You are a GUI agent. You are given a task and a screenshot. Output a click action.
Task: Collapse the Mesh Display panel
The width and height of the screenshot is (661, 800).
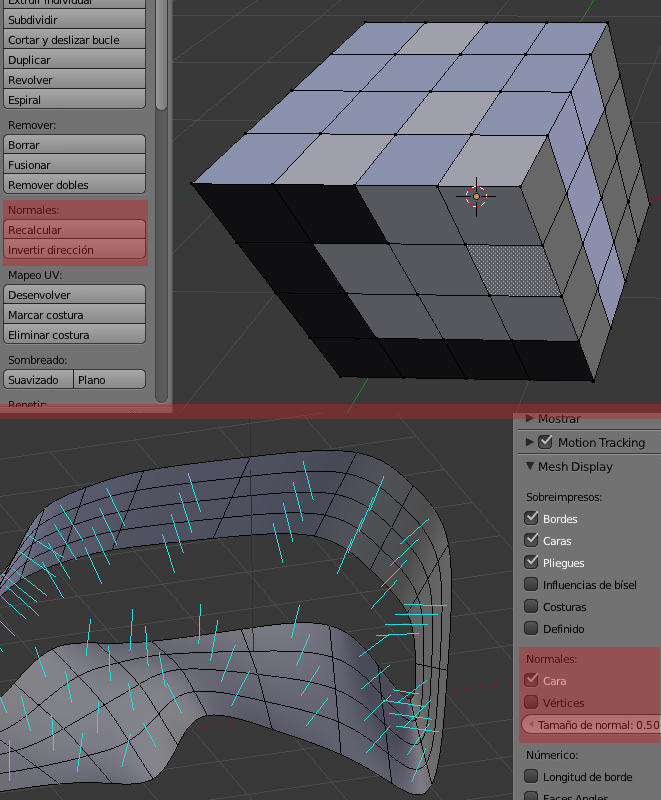pos(530,466)
